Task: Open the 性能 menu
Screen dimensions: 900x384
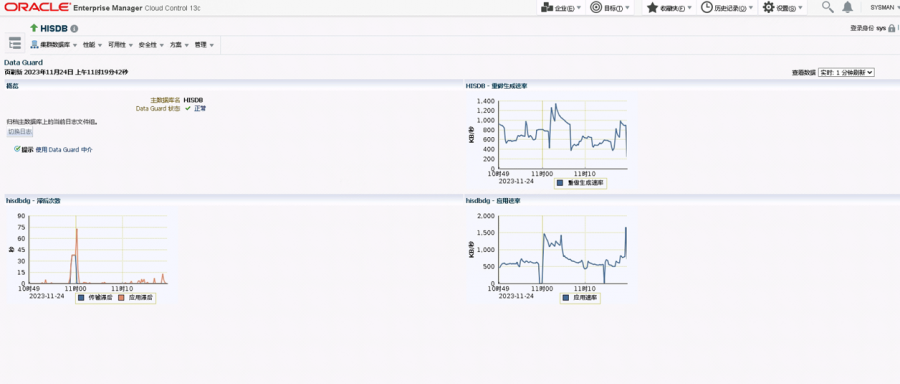Action: pyautogui.click(x=92, y=45)
